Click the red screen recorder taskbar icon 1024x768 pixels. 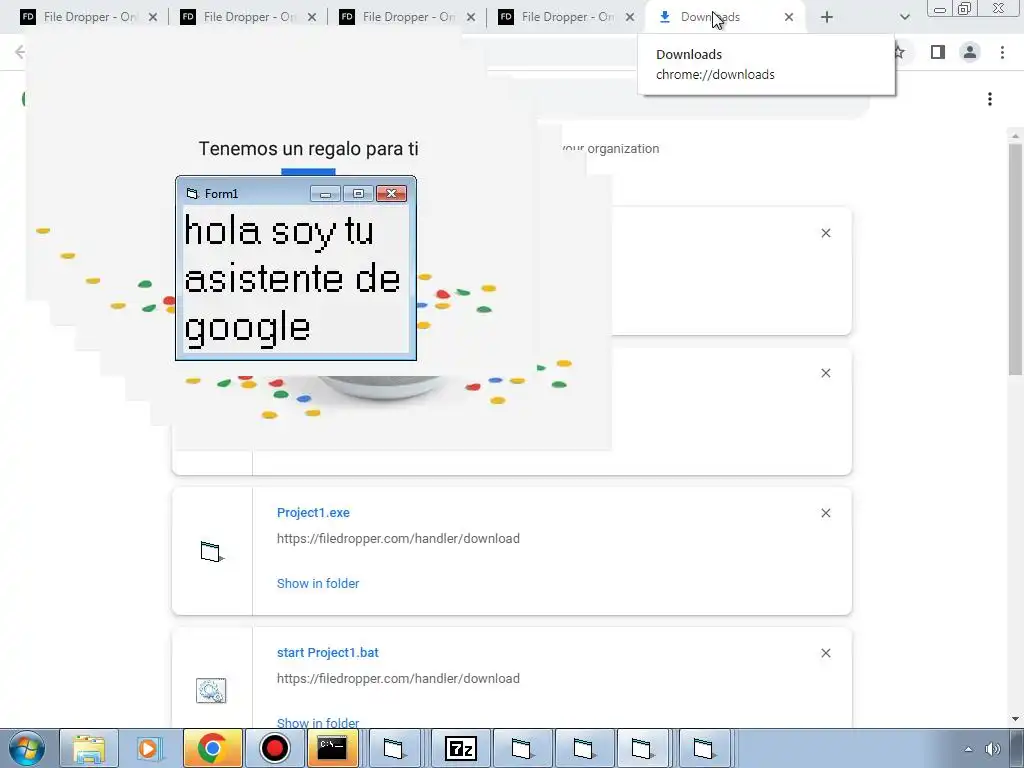click(274, 748)
